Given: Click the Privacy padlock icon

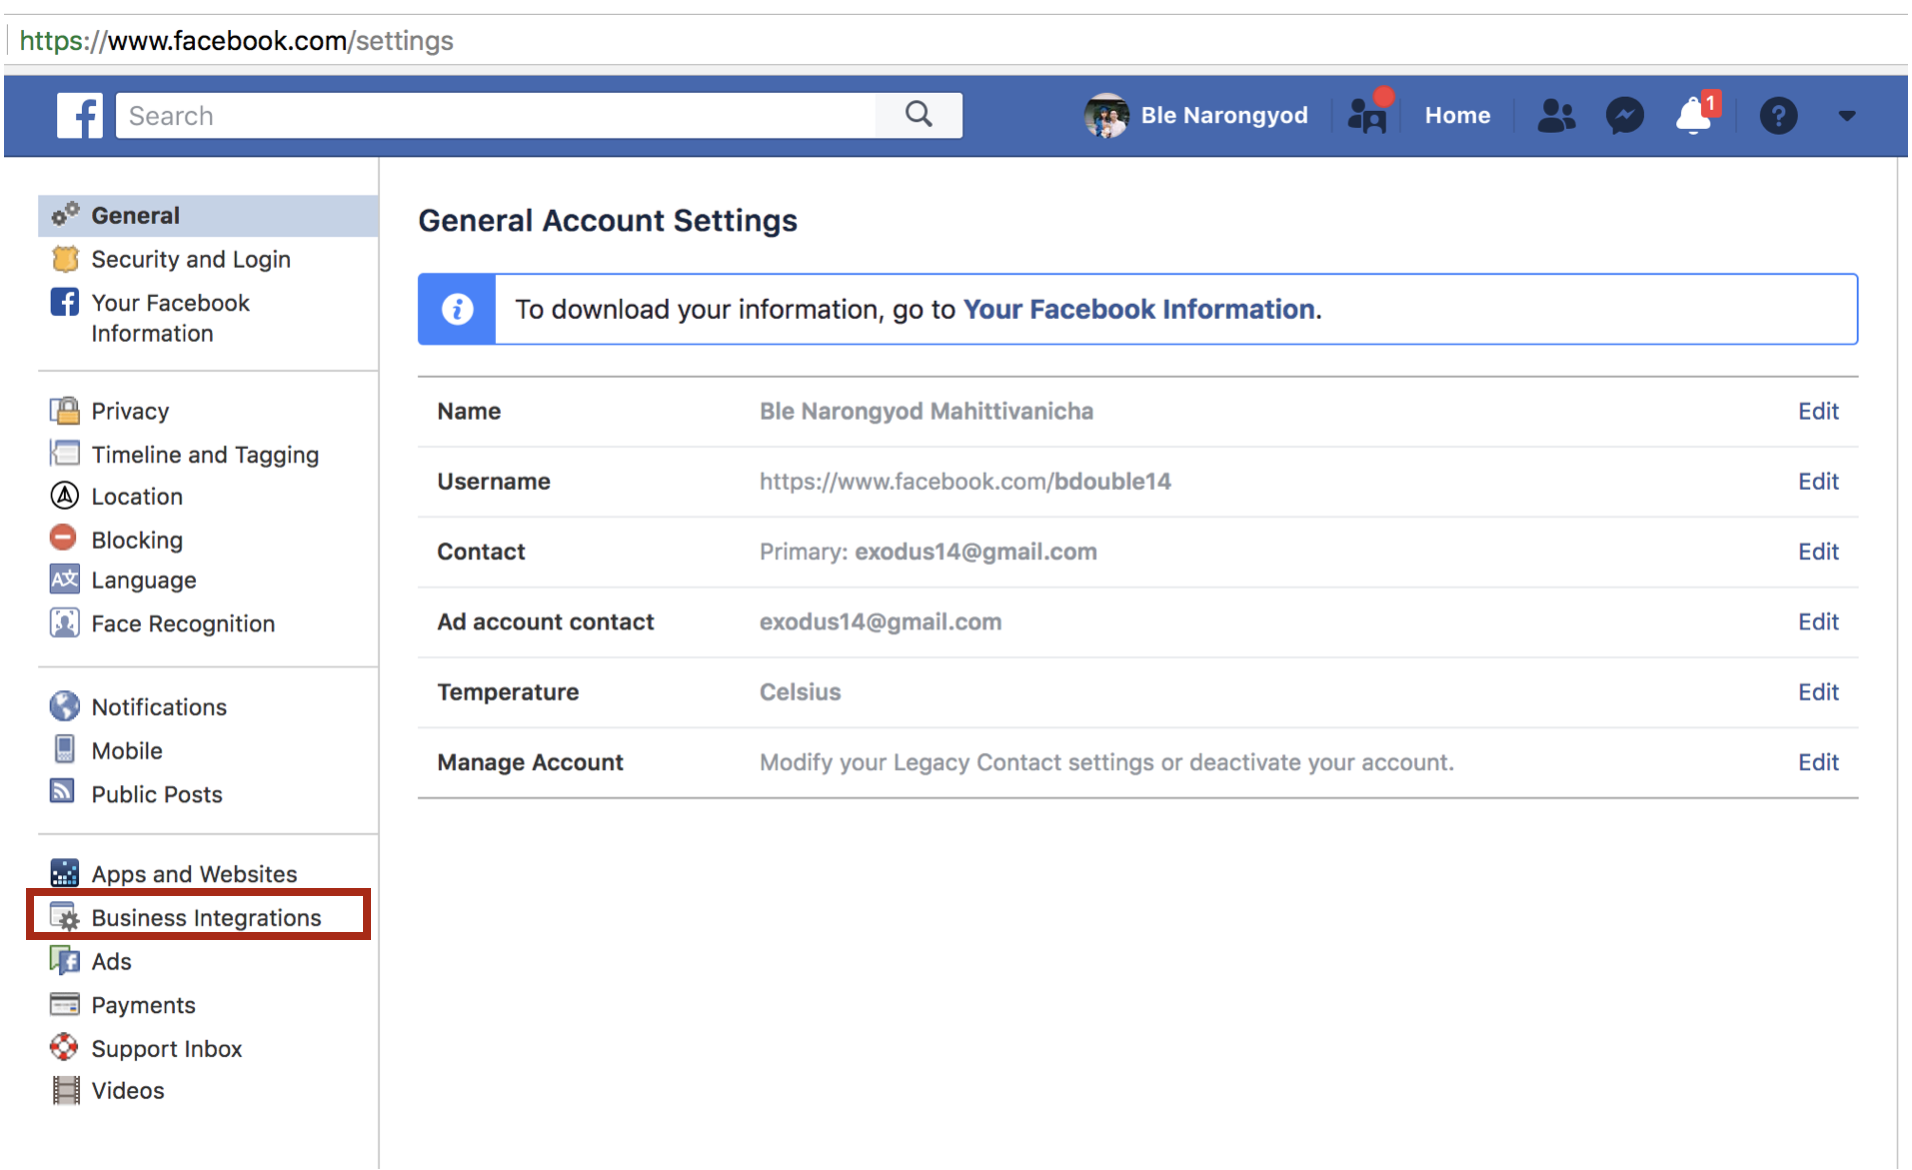Looking at the screenshot, I should coord(65,410).
